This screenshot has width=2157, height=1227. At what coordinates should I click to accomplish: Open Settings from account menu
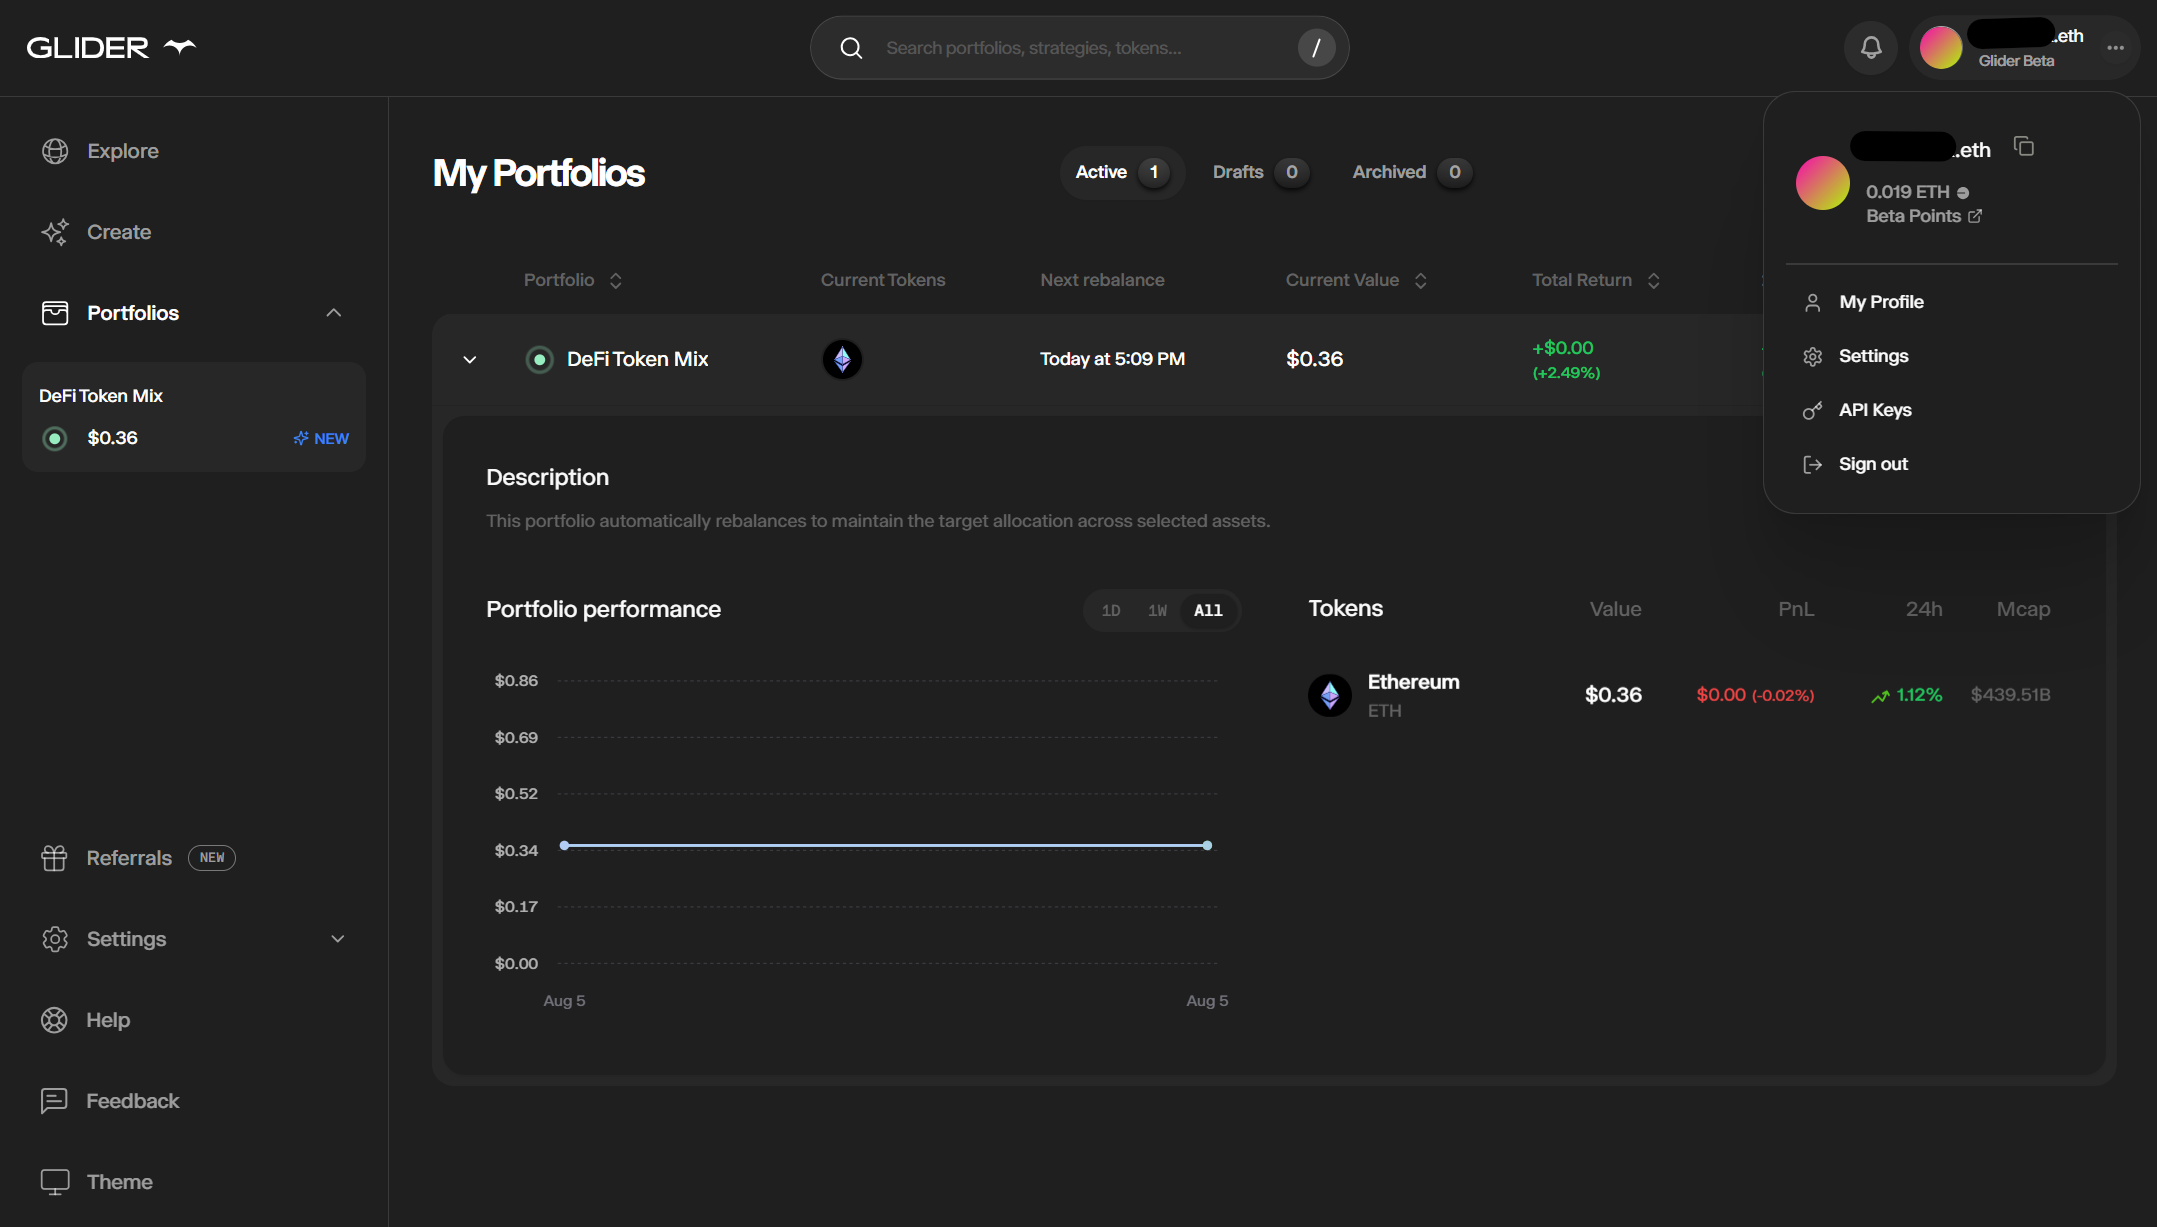pos(1873,356)
